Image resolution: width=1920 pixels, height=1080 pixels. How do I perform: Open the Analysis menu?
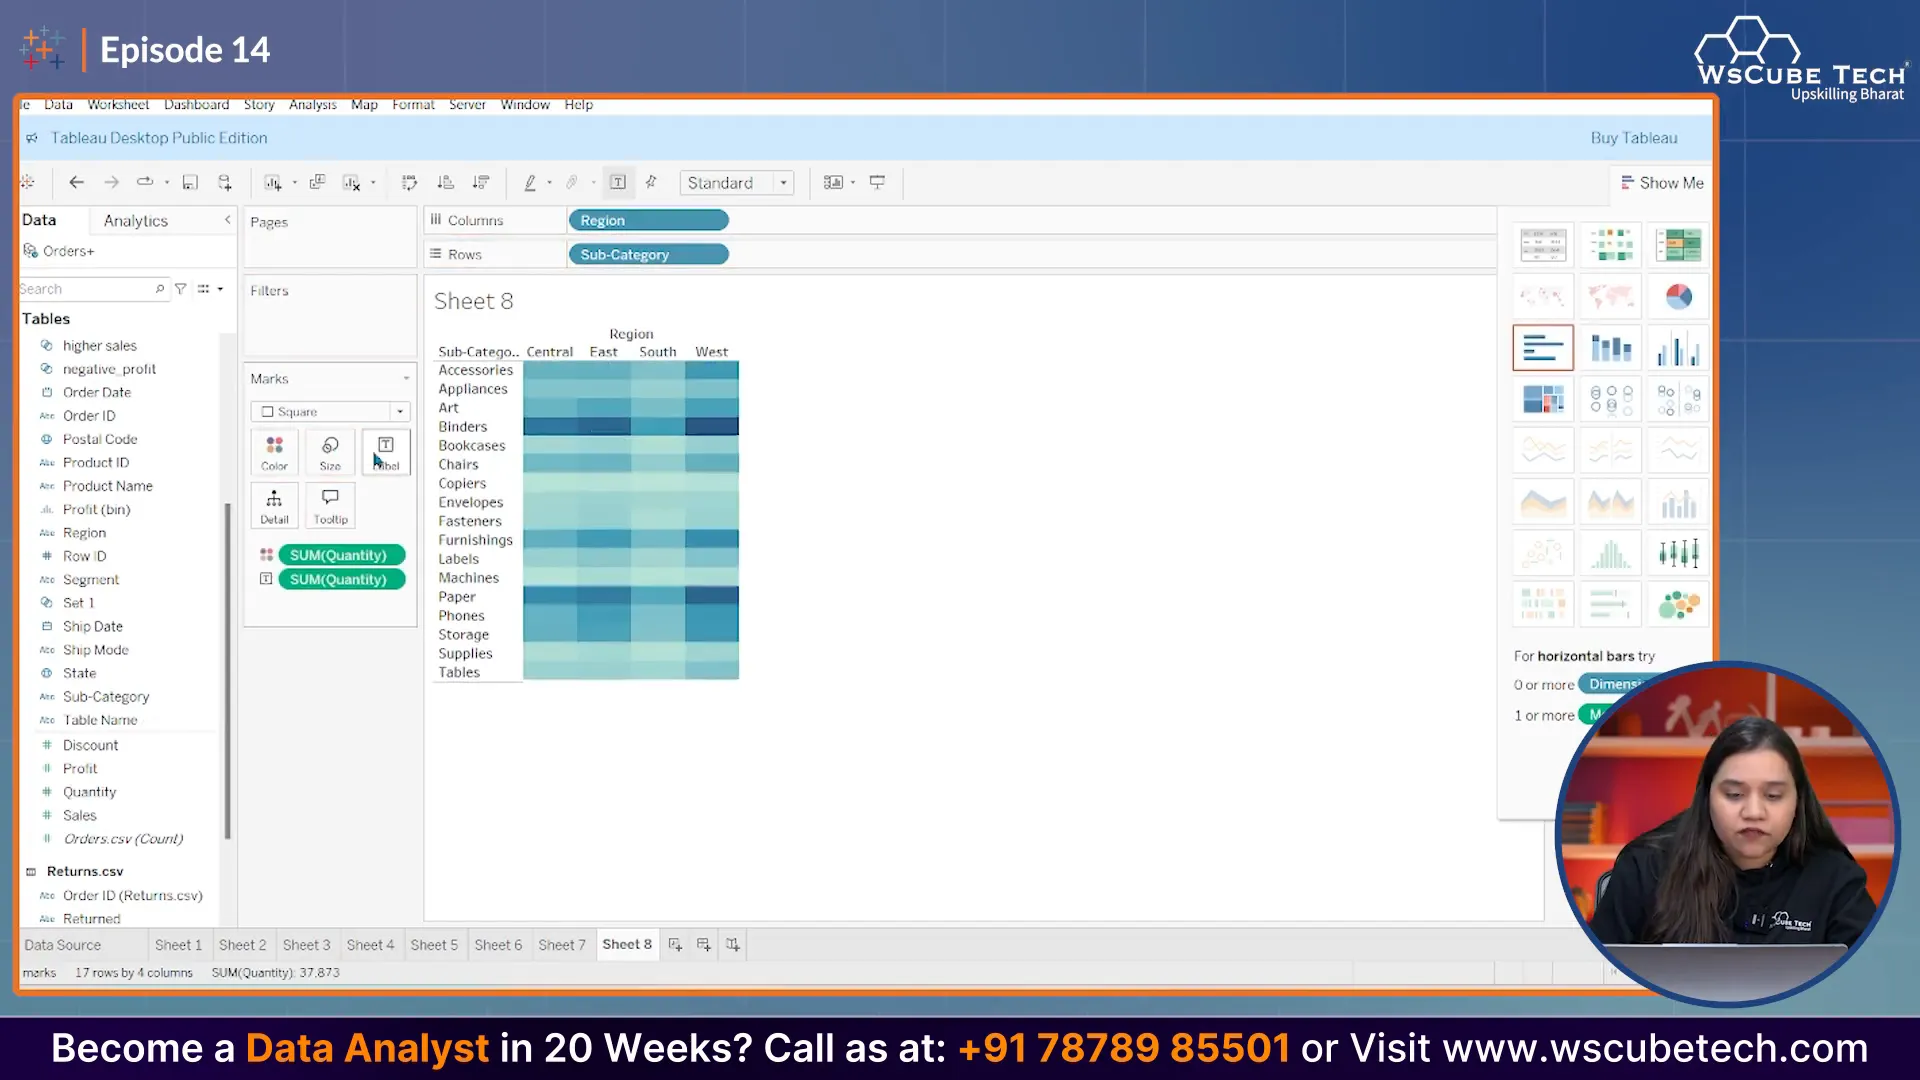pos(313,105)
